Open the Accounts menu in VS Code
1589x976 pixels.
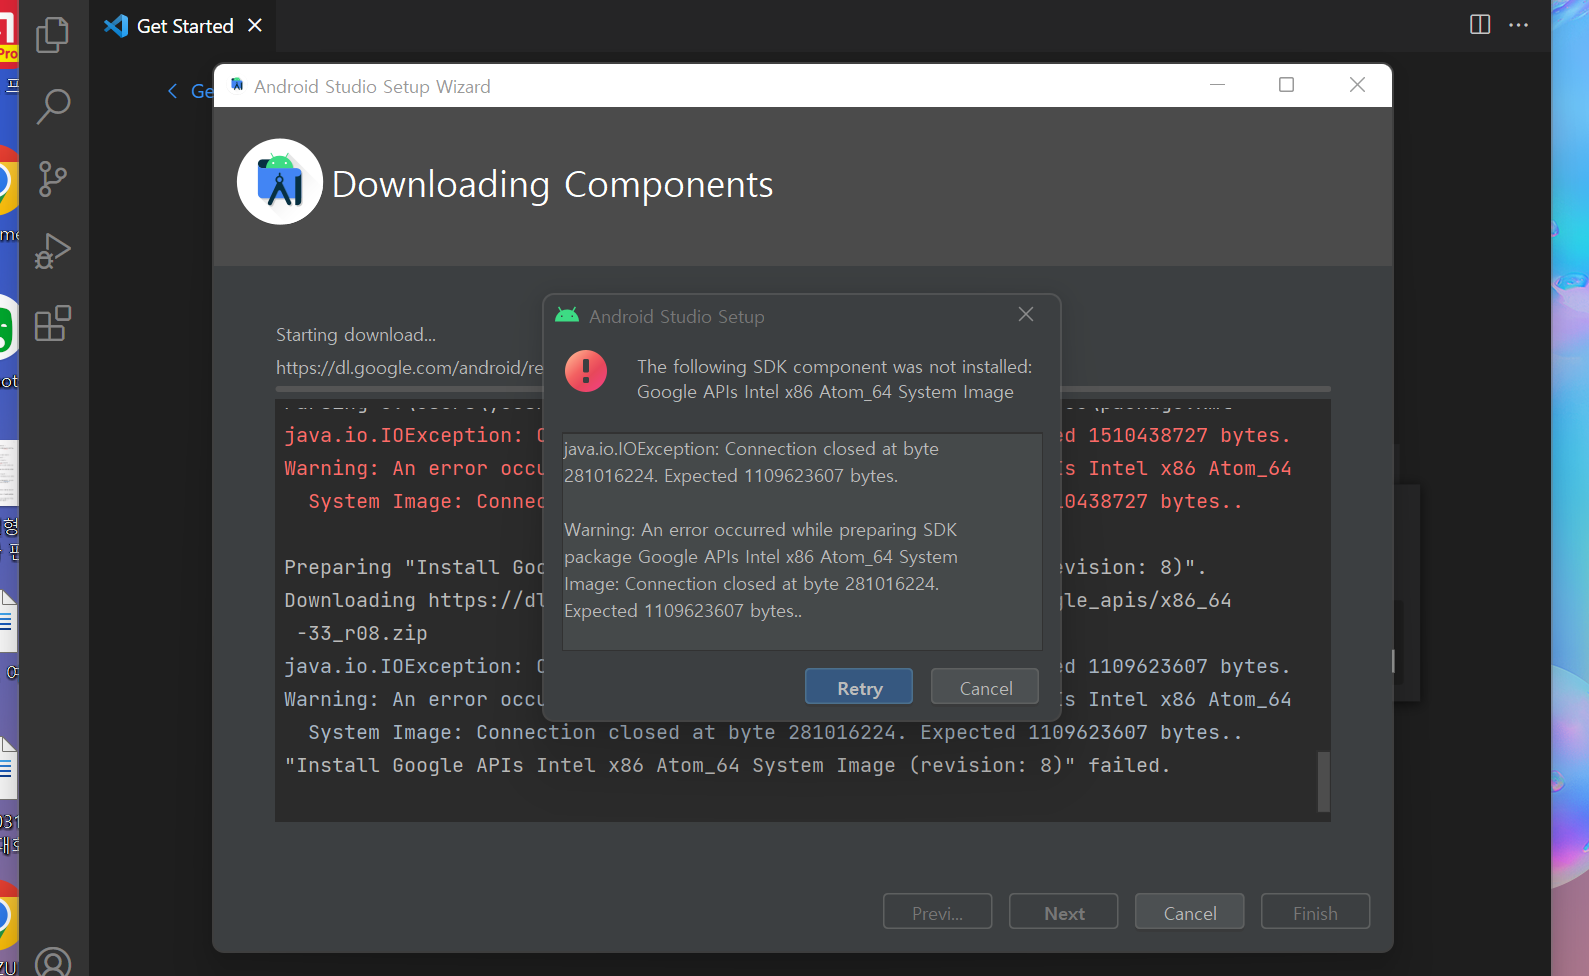53,962
